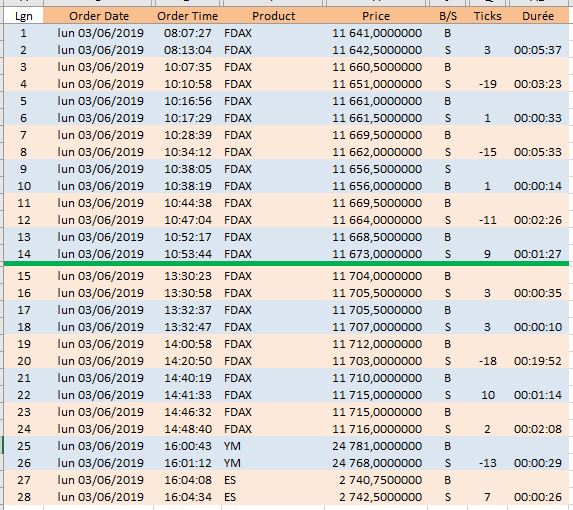Image resolution: width=573 pixels, height=510 pixels.
Task: Select price 11 668,5000000
Action: [377, 237]
